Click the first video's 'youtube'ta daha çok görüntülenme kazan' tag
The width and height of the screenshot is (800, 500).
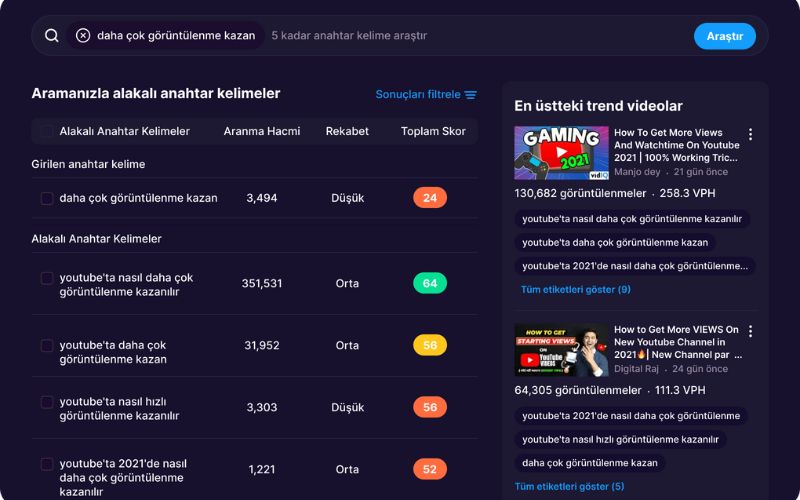[x=615, y=242]
